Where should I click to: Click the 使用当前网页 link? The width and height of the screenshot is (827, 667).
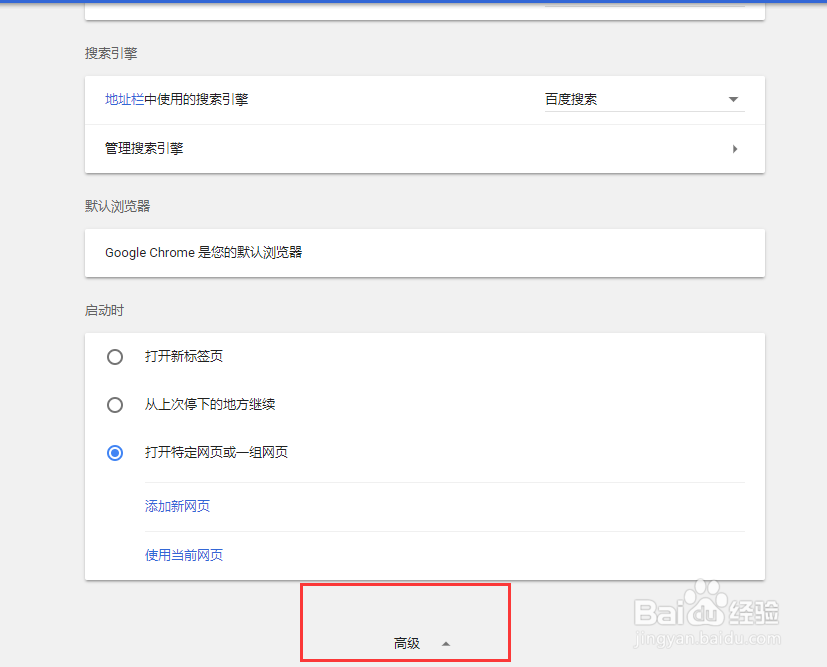point(183,555)
